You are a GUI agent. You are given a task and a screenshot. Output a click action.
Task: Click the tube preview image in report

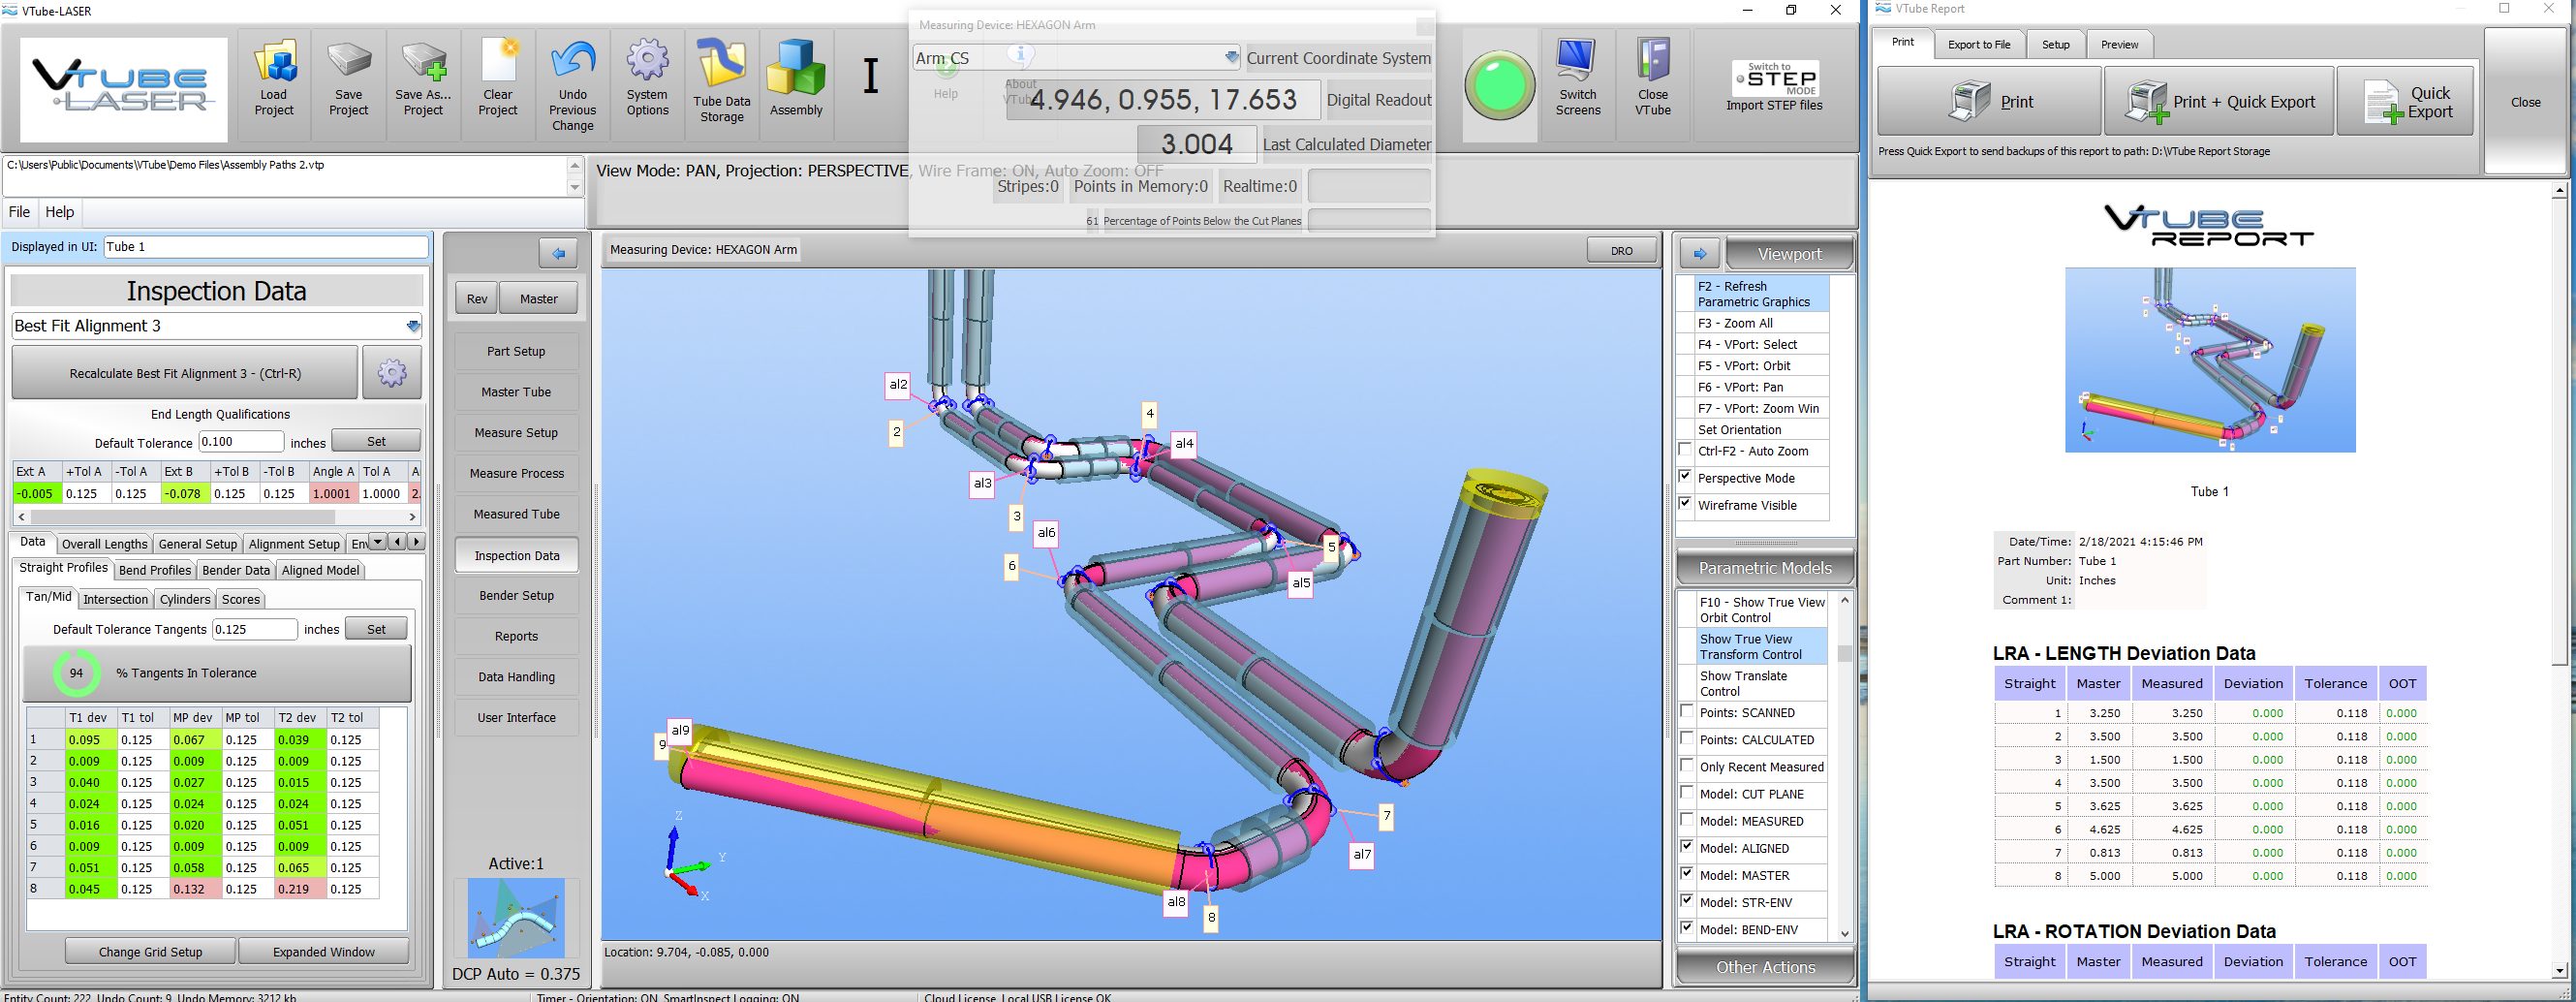2210,359
